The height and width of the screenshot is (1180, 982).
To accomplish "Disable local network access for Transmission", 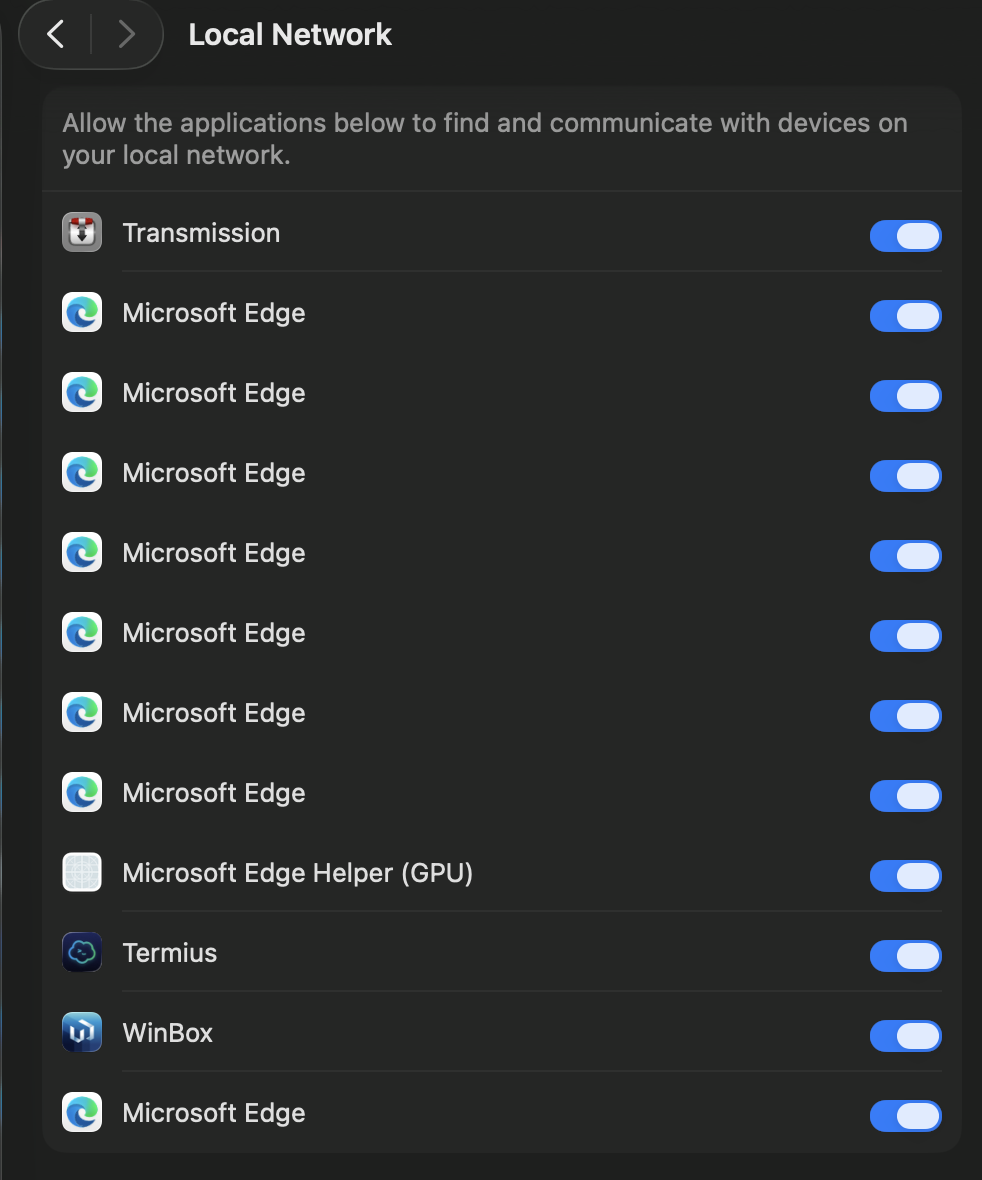I will [x=905, y=236].
